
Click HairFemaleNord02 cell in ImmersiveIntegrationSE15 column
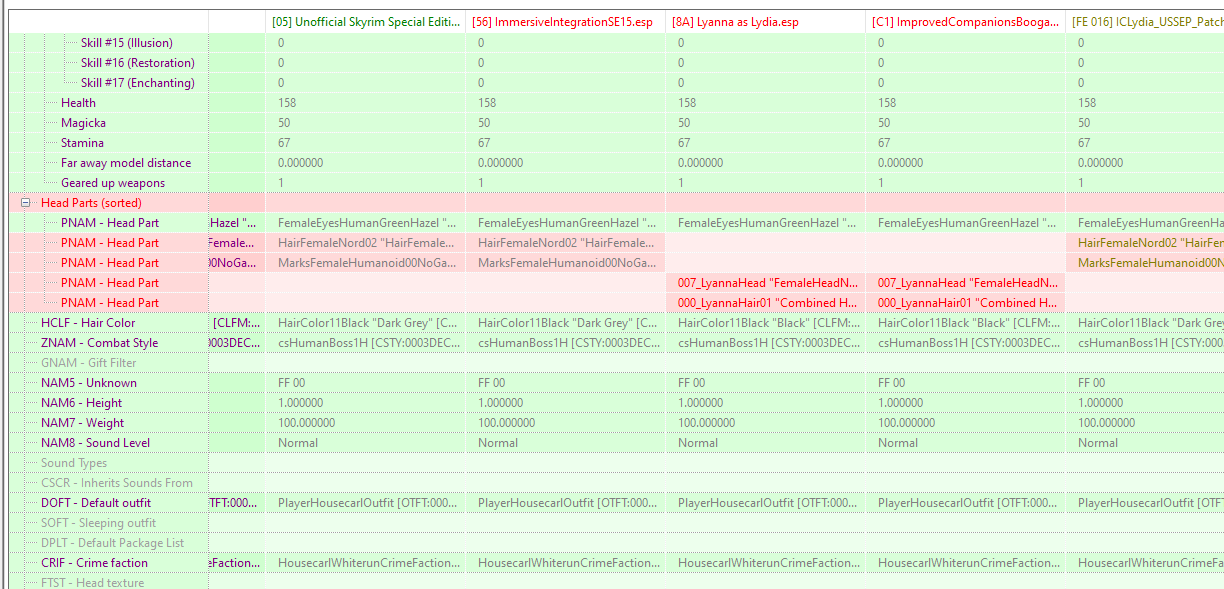(x=566, y=243)
